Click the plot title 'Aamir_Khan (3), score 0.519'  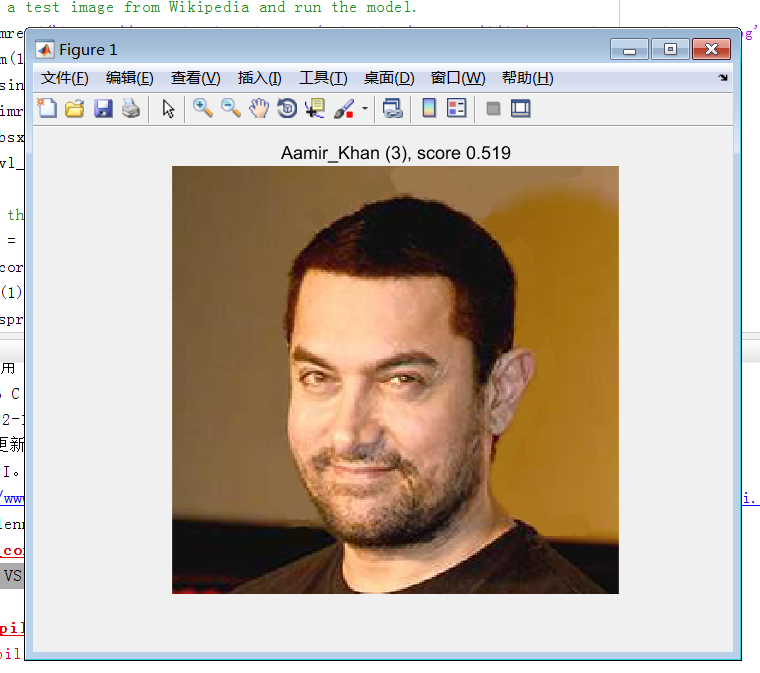click(x=396, y=153)
